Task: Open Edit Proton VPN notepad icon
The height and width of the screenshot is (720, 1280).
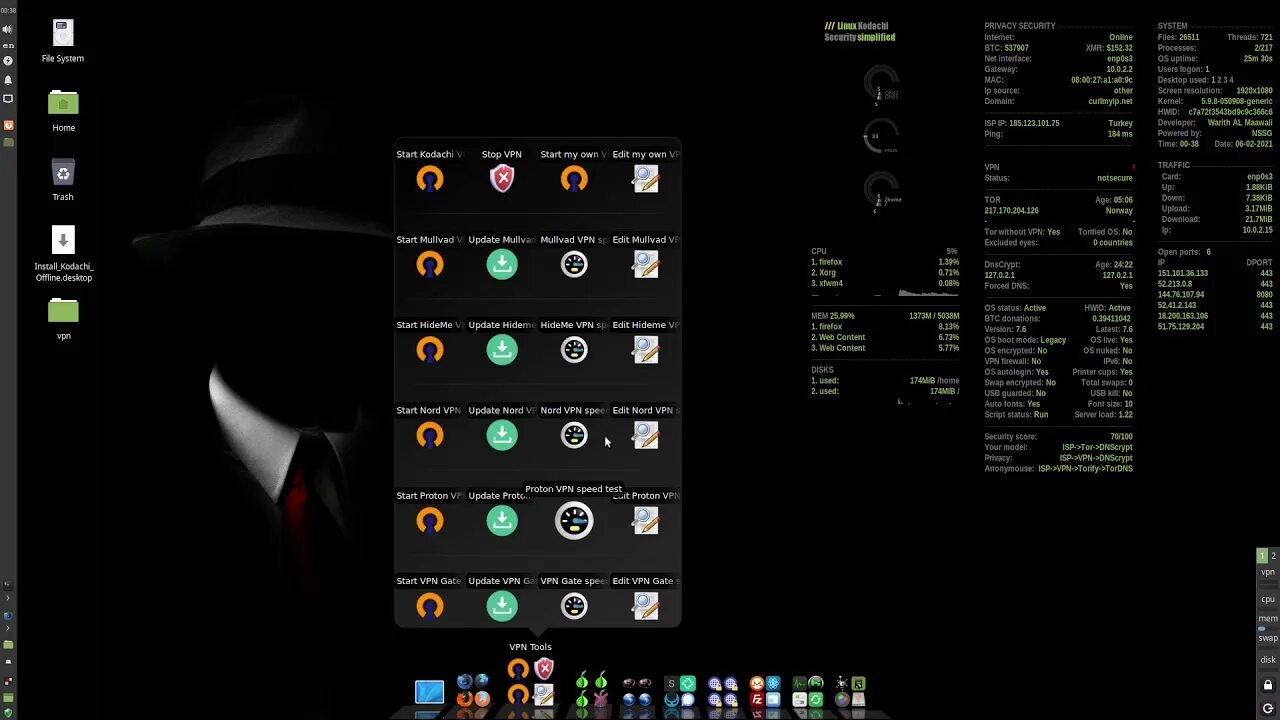Action: [x=646, y=520]
